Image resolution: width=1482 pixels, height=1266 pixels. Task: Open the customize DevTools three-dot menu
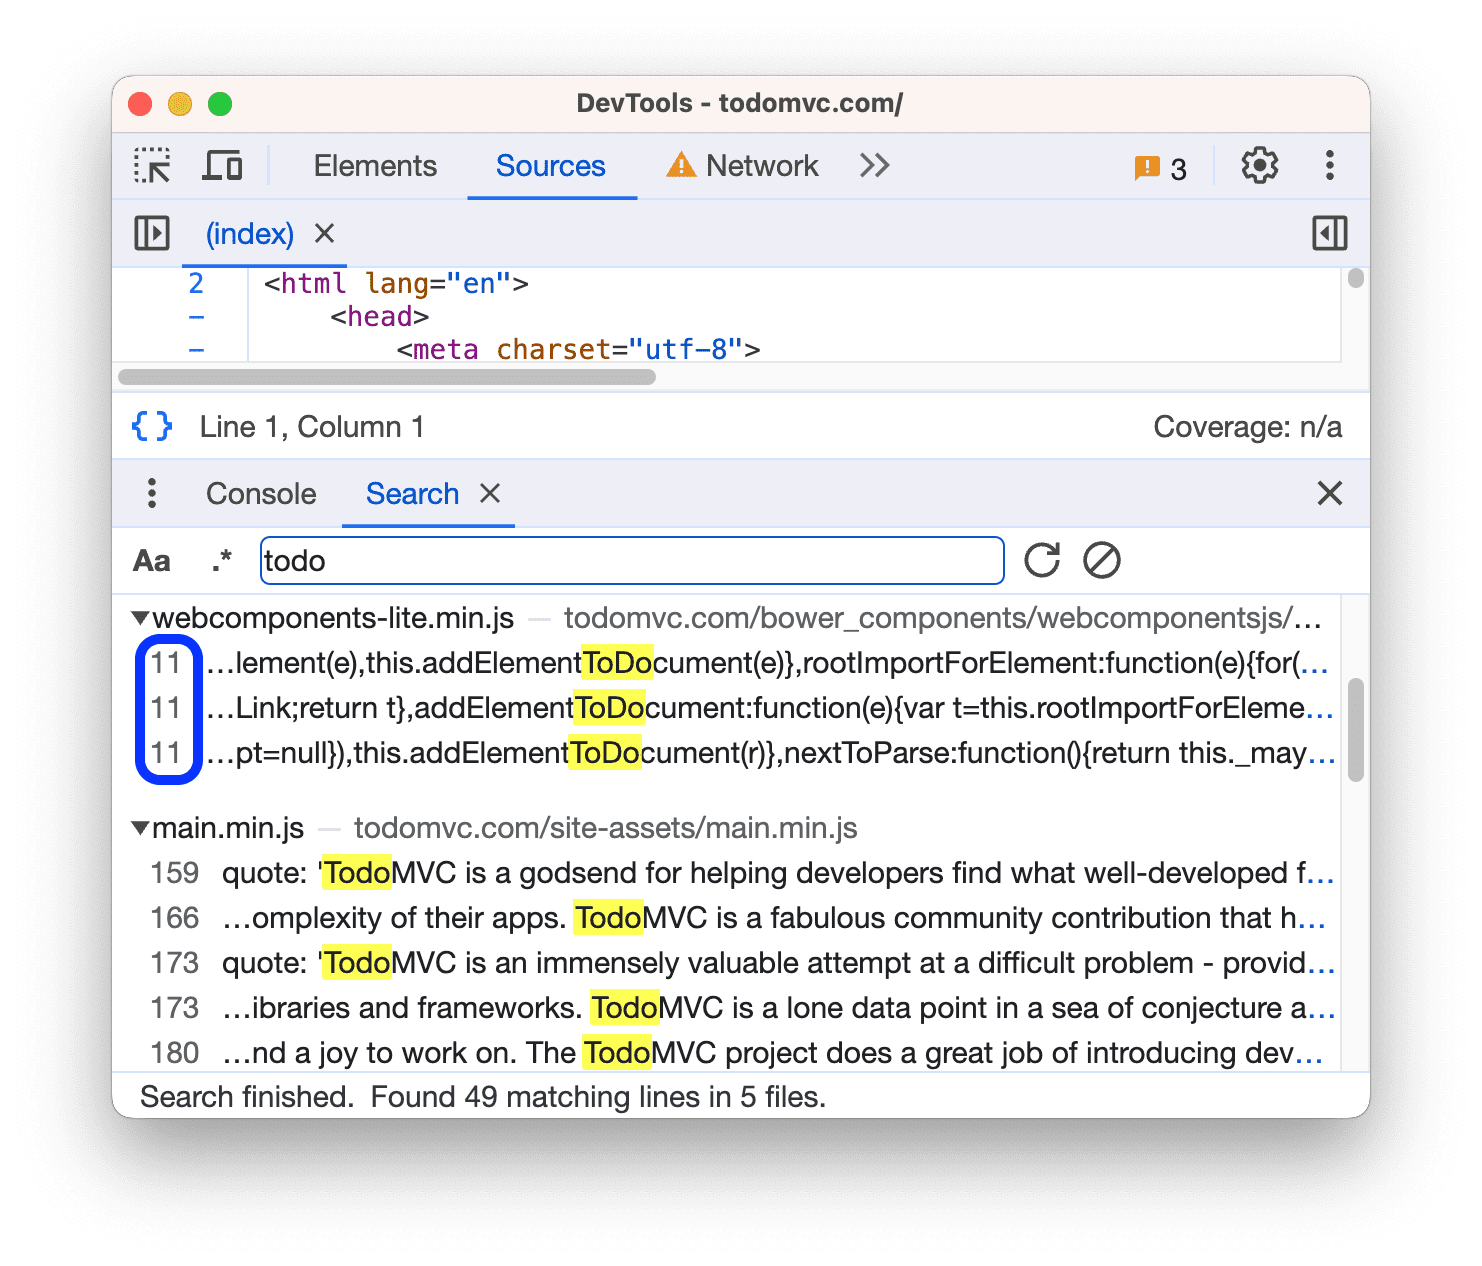pos(1329,165)
